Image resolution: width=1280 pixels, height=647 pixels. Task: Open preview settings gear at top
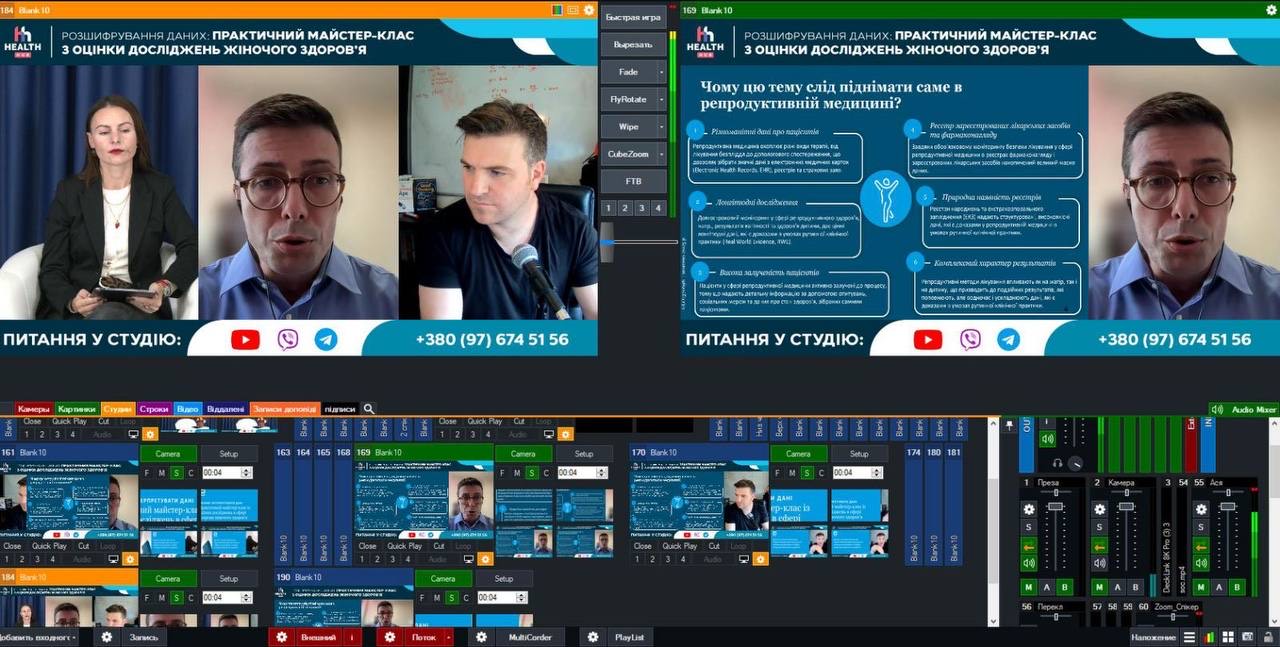tap(589, 10)
